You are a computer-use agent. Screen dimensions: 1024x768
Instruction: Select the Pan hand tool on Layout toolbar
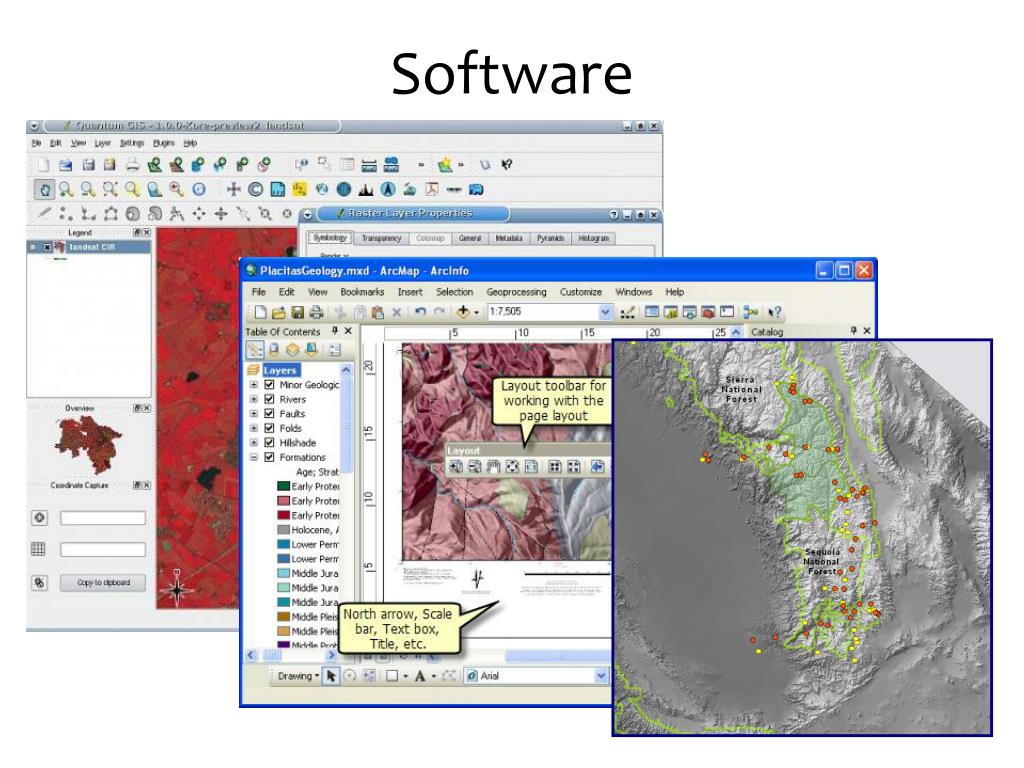point(494,466)
